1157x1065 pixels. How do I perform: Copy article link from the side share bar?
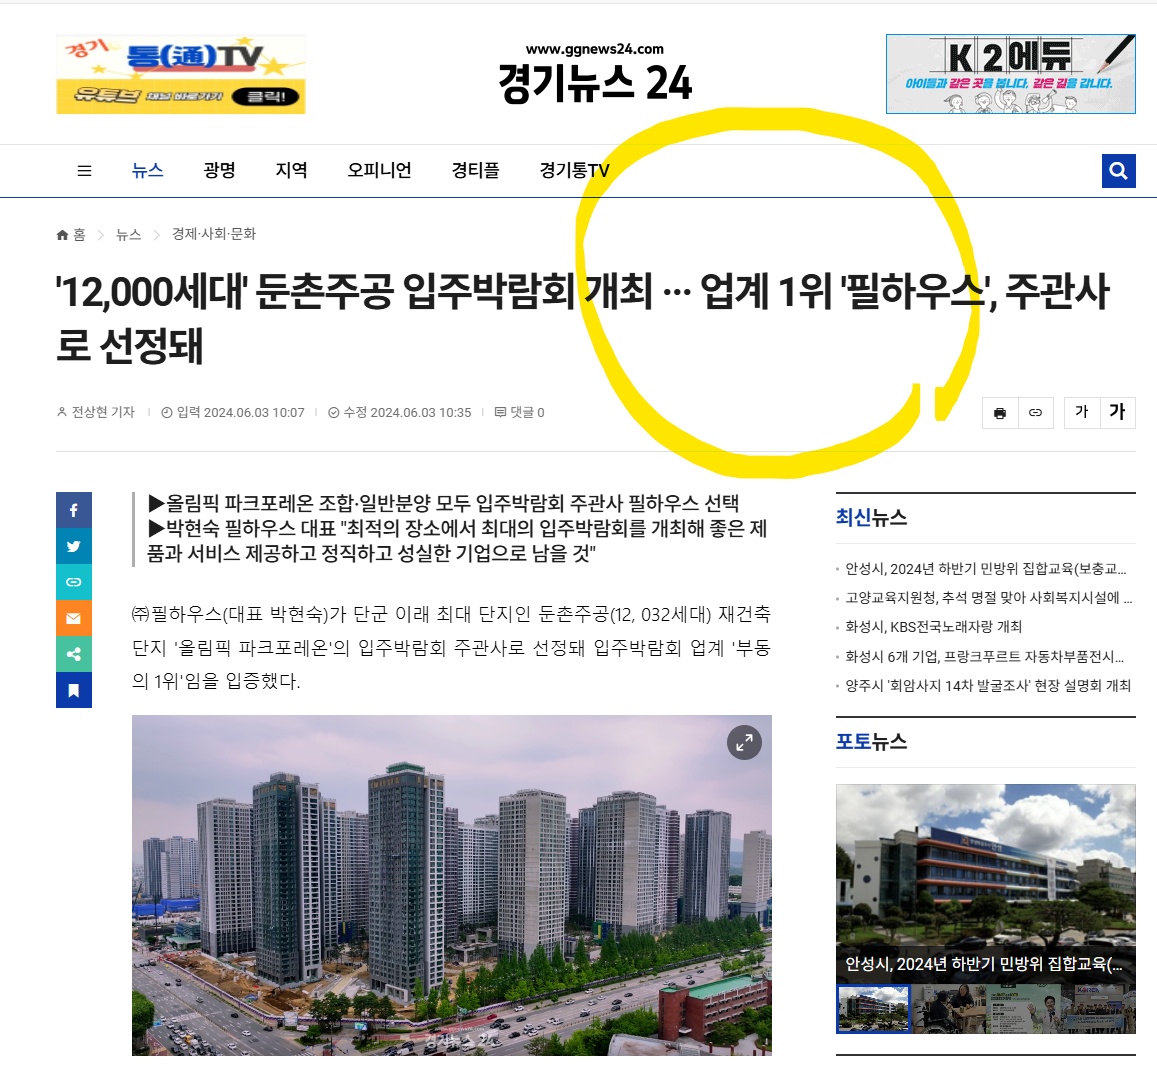[x=74, y=582]
